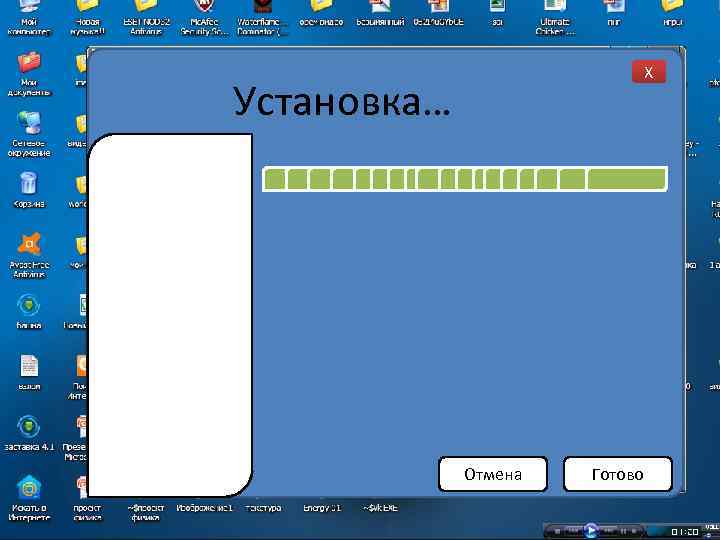Close the Установка dialog with red X
Image resolution: width=720 pixels, height=540 pixels.
click(x=648, y=72)
